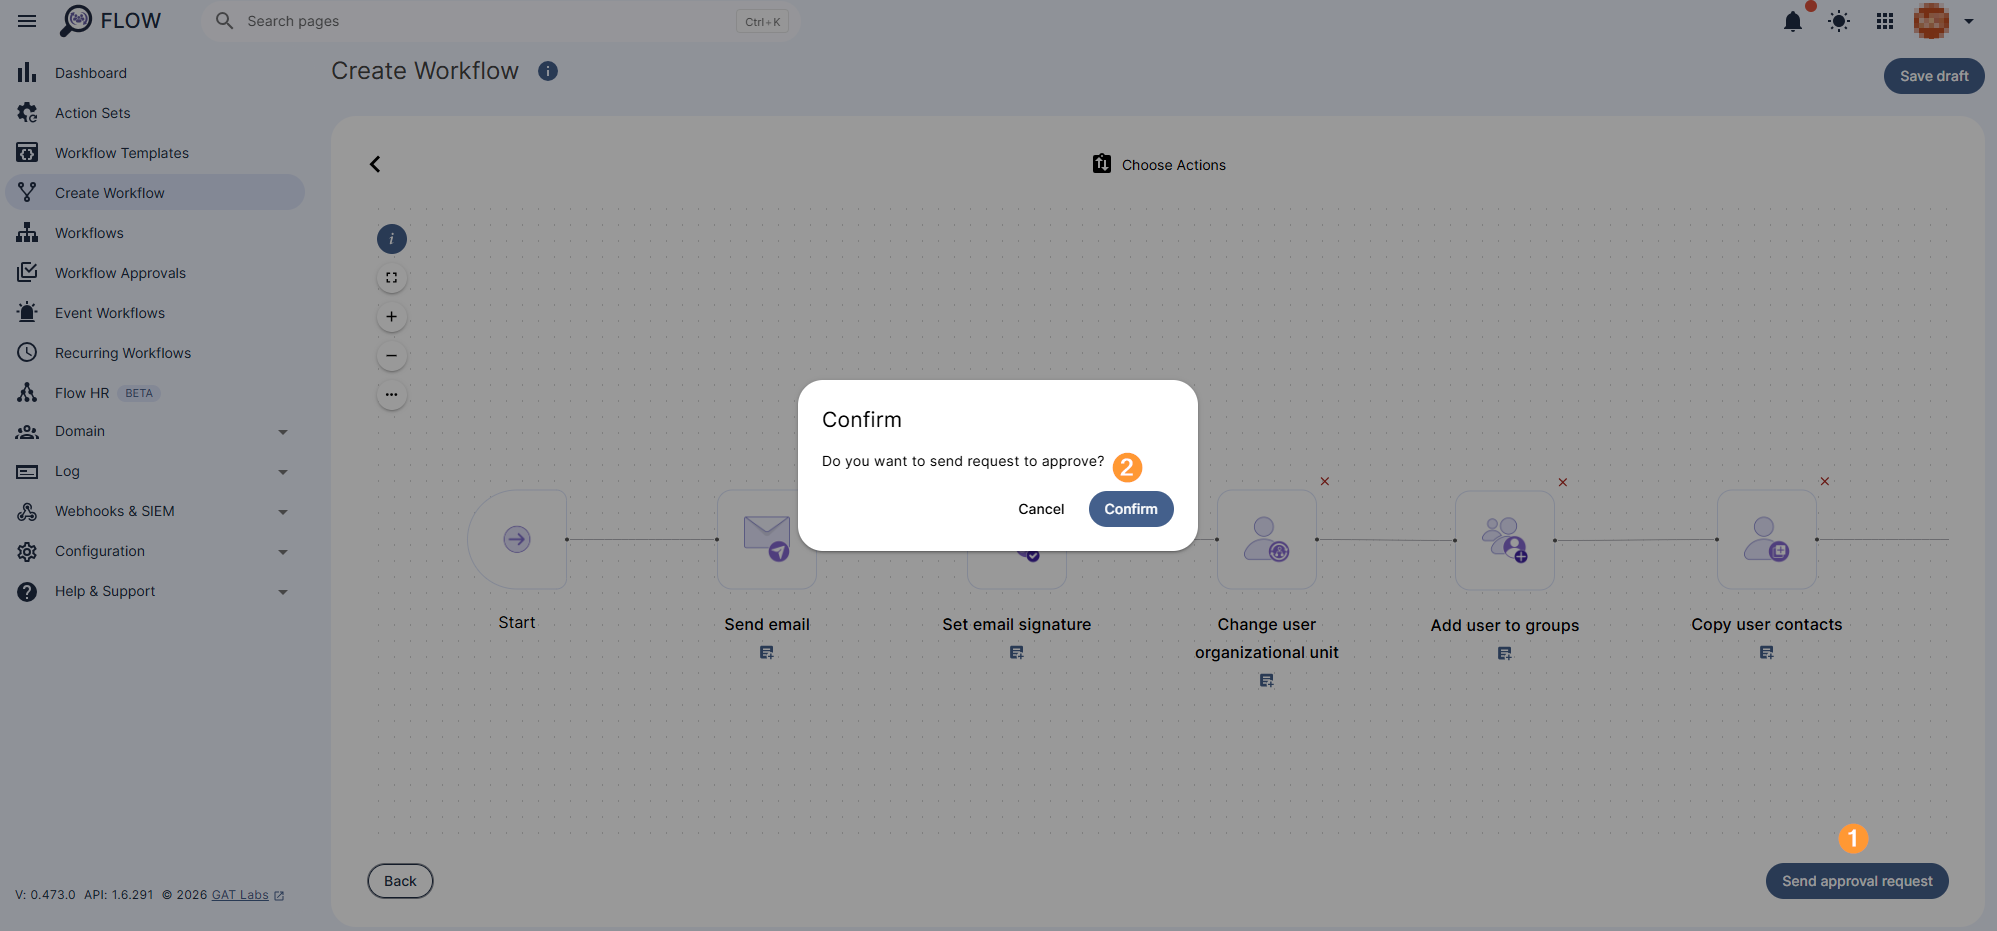Click the Recurring Workflows clock icon
Screen dimensions: 1997x931
click(x=27, y=352)
